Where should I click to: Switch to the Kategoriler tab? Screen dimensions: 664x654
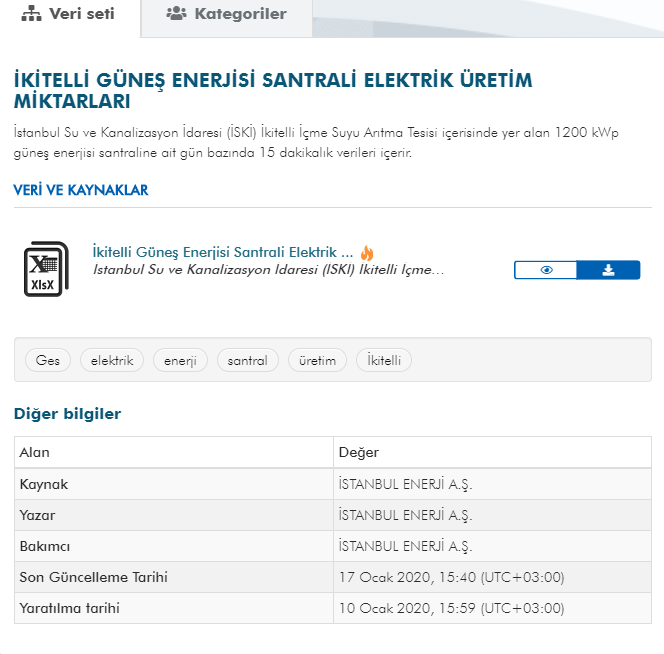(227, 14)
